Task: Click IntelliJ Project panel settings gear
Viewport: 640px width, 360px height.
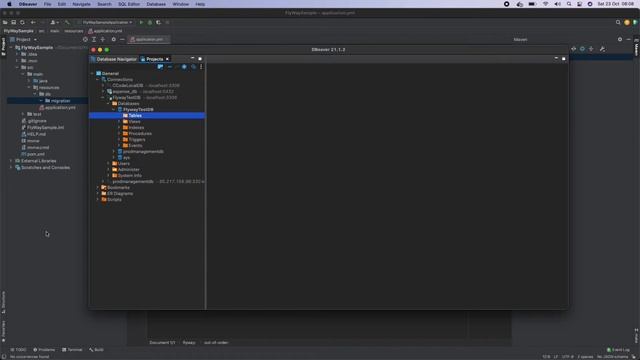Action: (x=113, y=40)
